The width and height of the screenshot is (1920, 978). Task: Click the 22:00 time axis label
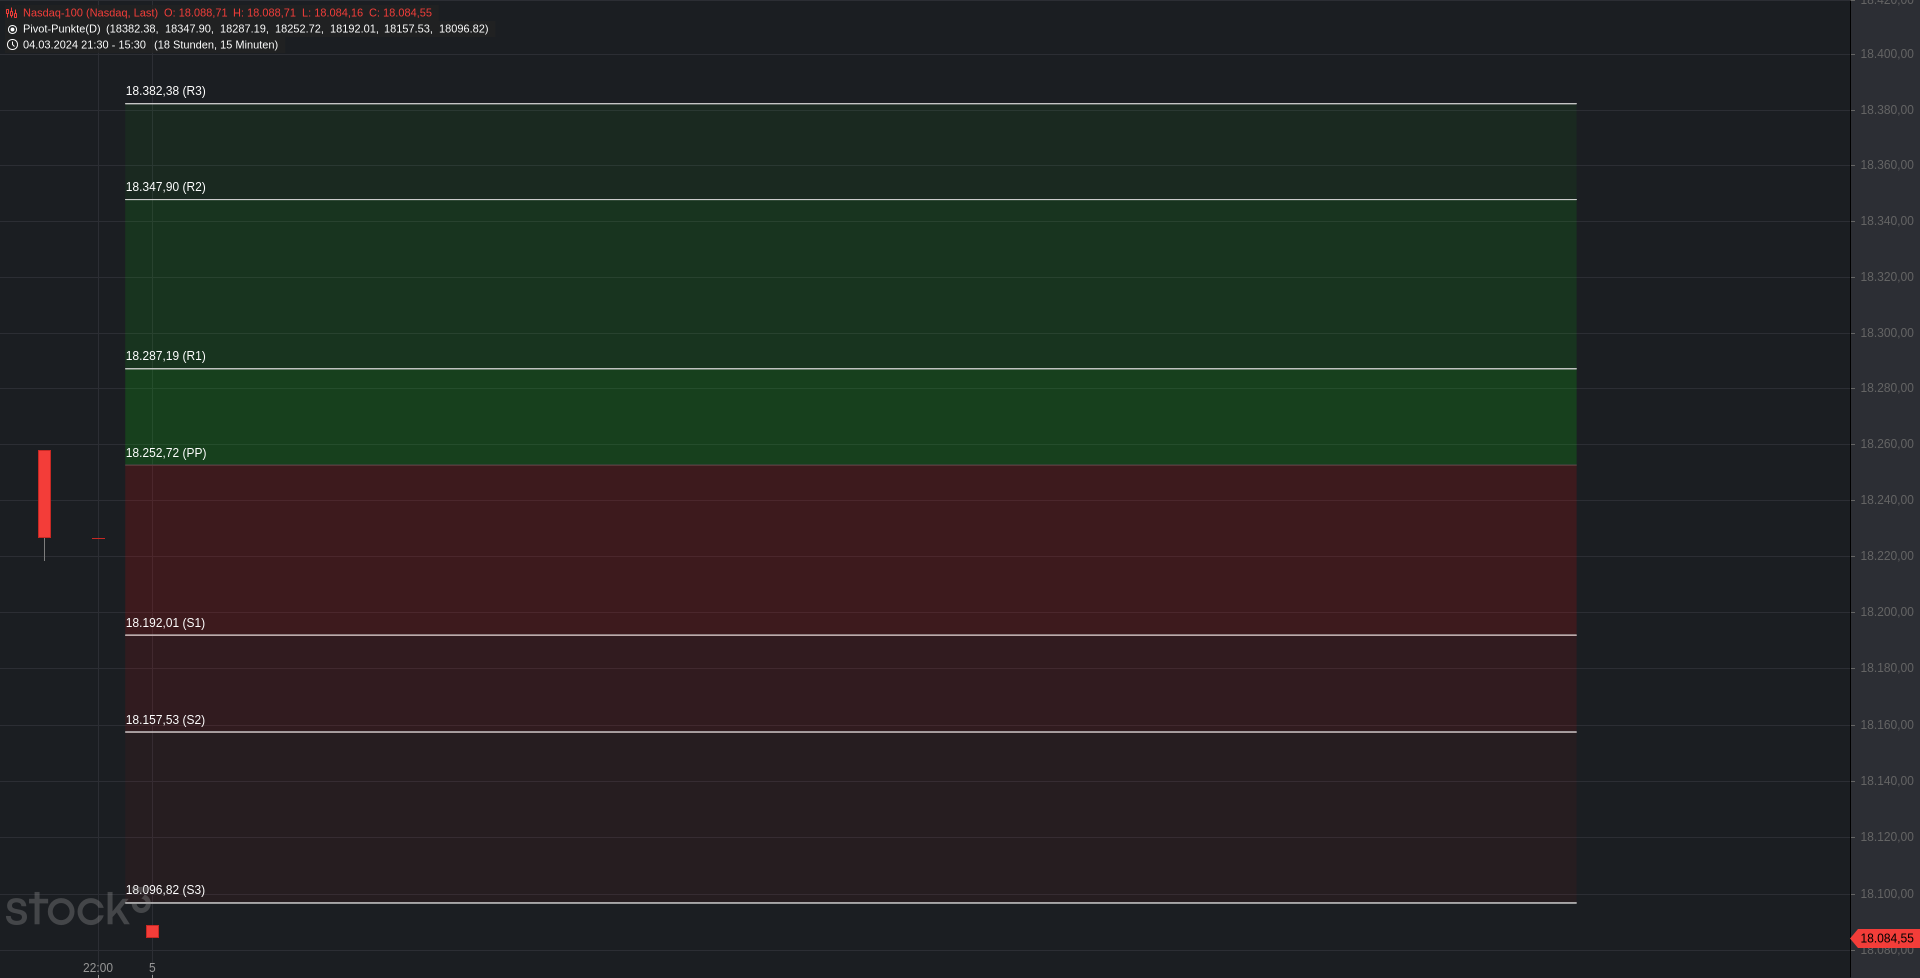click(x=98, y=967)
